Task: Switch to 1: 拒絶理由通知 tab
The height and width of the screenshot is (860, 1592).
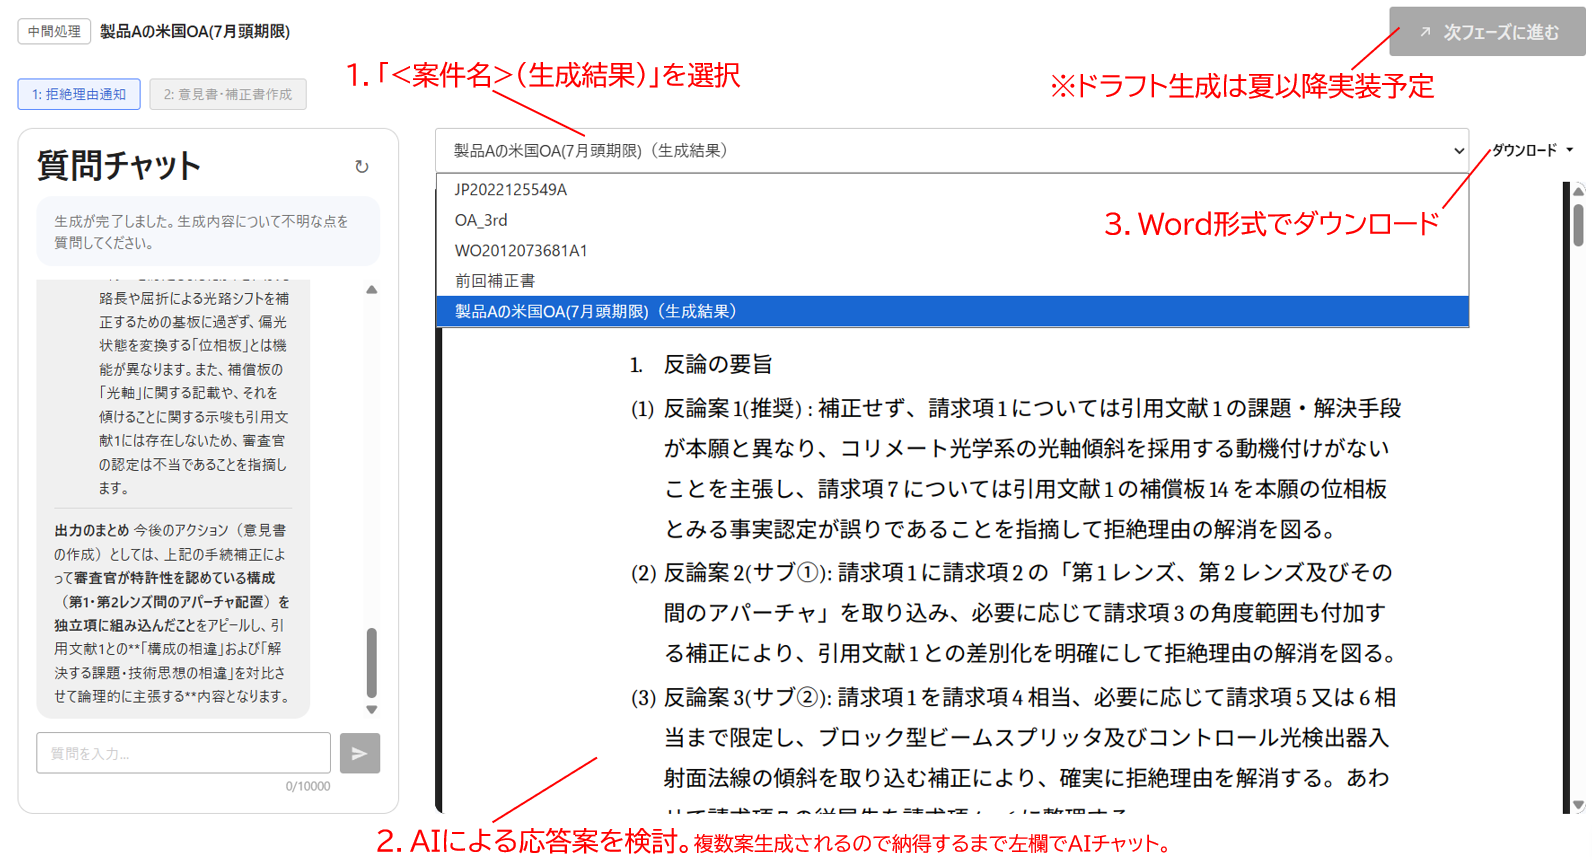Action: tap(79, 94)
